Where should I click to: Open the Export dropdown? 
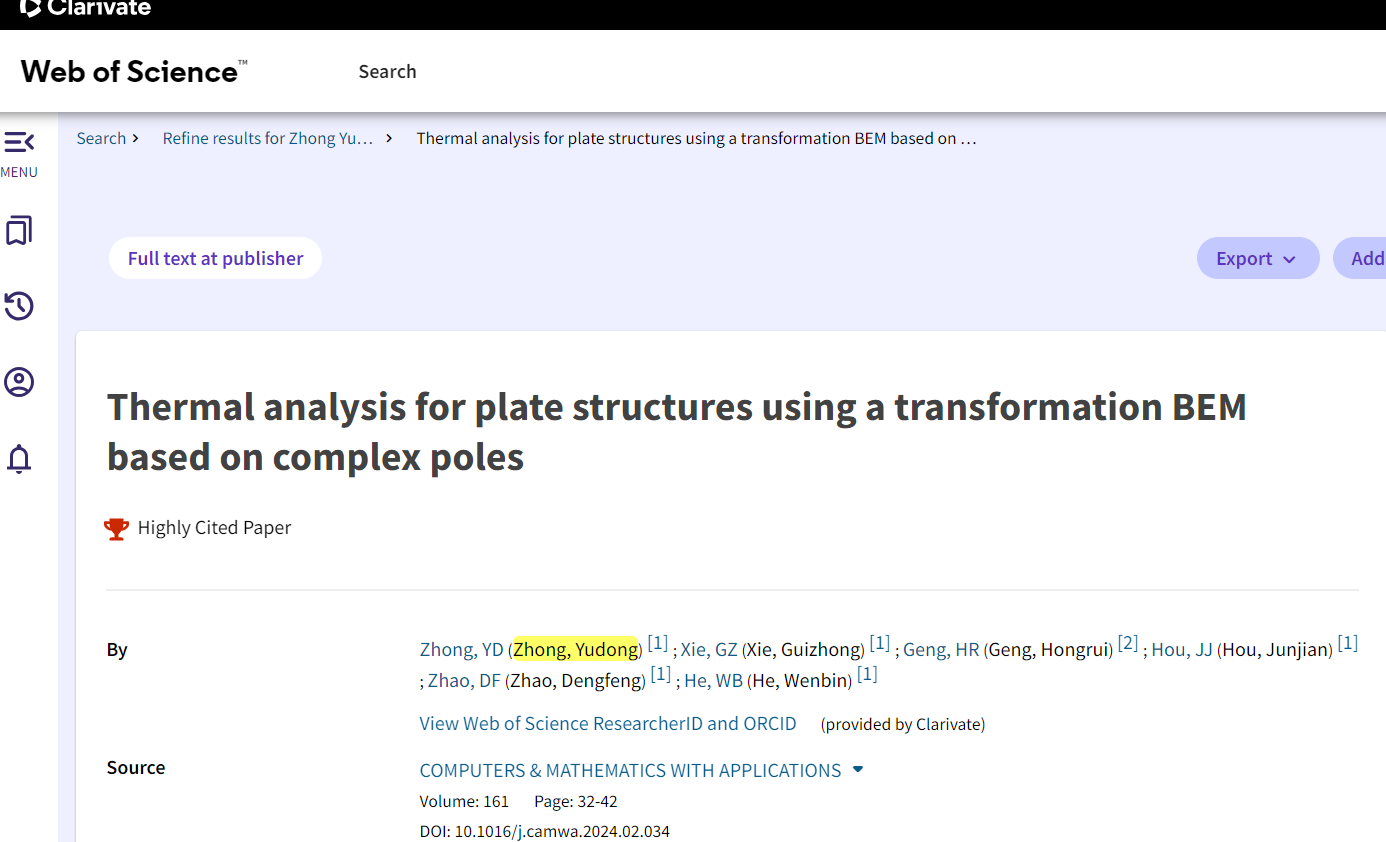pyautogui.click(x=1257, y=258)
